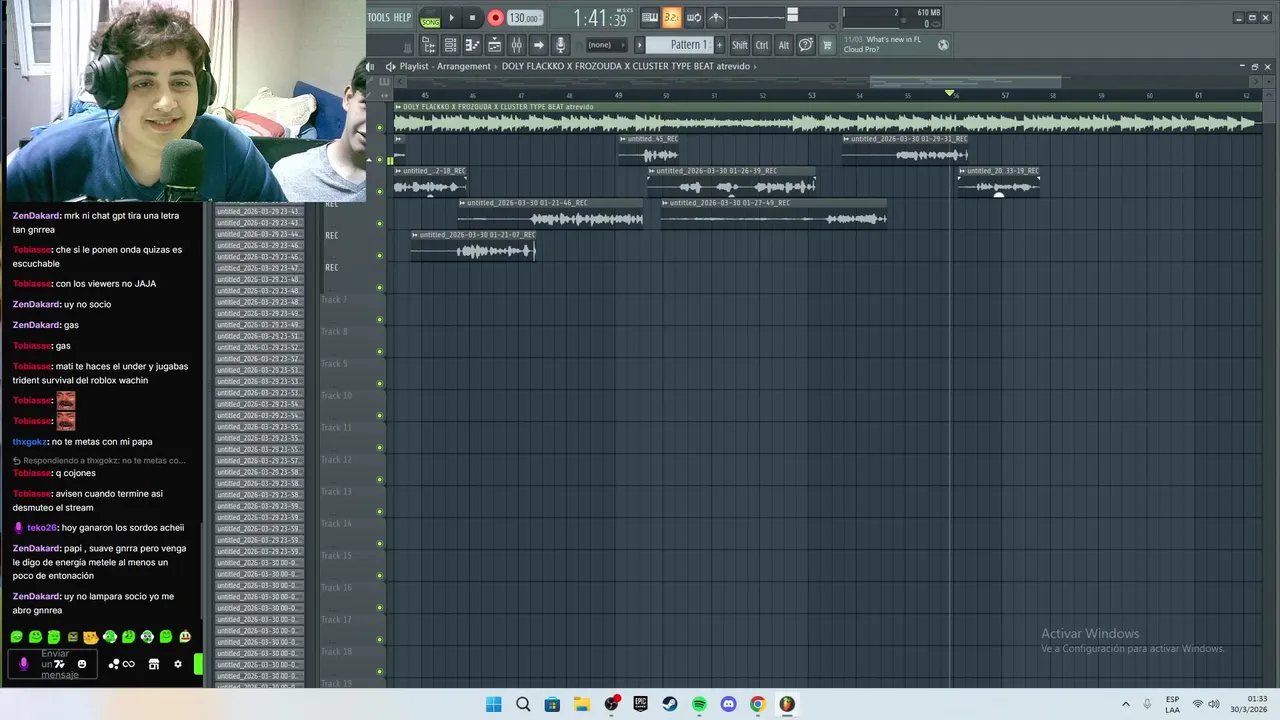Screen dimensions: 1280x720
Task: Mute the track holding untitled_..45_REC
Action: 379,159
